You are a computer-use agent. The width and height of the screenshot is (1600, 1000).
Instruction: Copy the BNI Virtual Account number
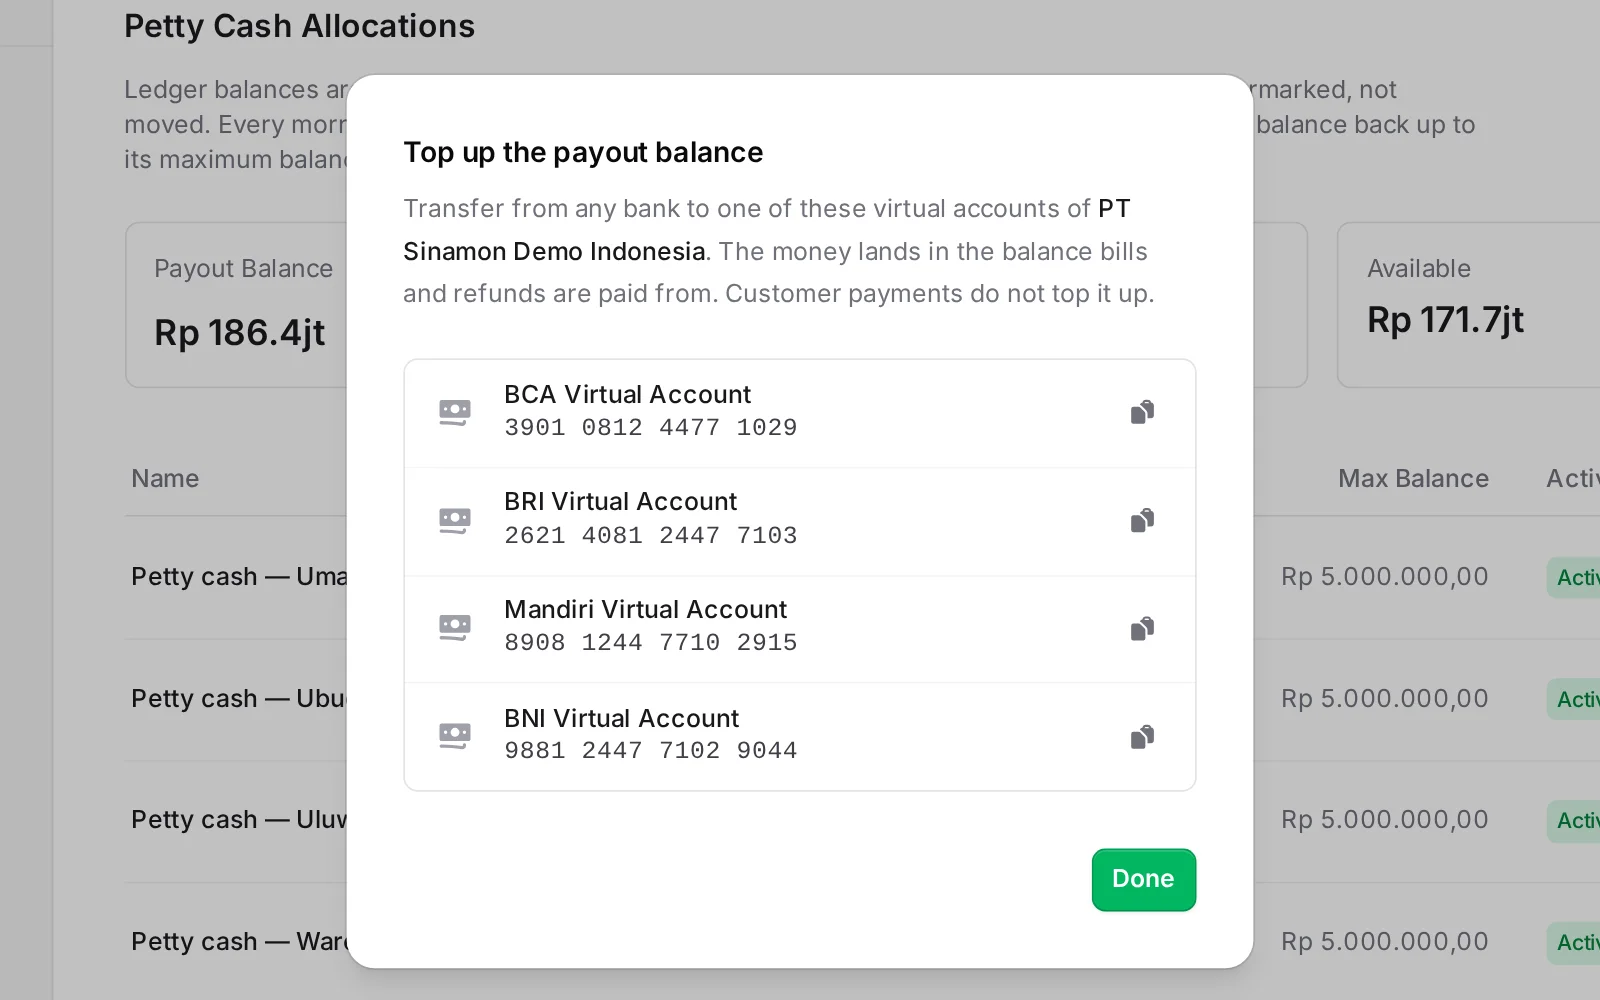pos(1142,737)
